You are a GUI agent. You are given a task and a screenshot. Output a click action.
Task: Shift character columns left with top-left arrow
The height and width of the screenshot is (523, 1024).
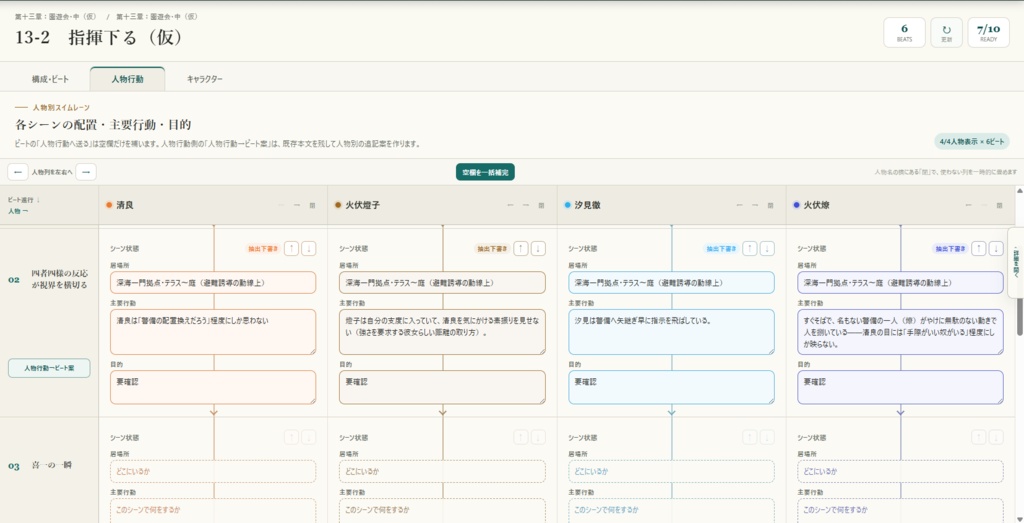tap(18, 172)
